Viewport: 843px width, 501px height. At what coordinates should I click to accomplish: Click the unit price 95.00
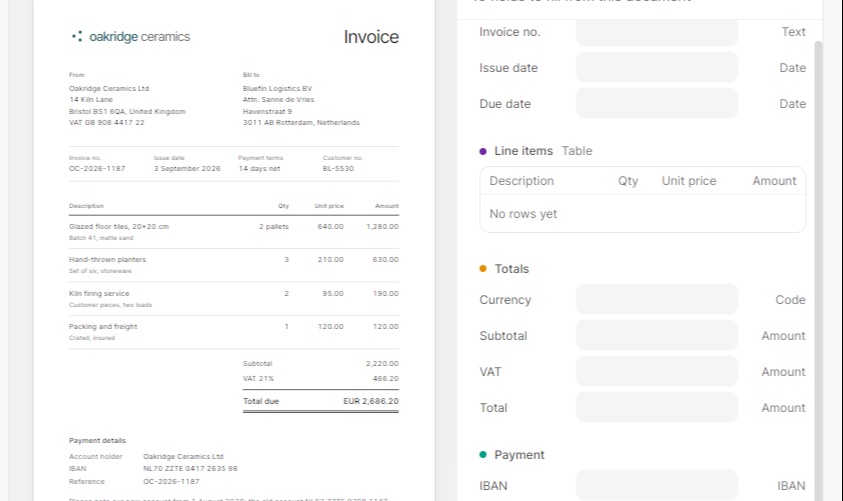click(x=333, y=294)
